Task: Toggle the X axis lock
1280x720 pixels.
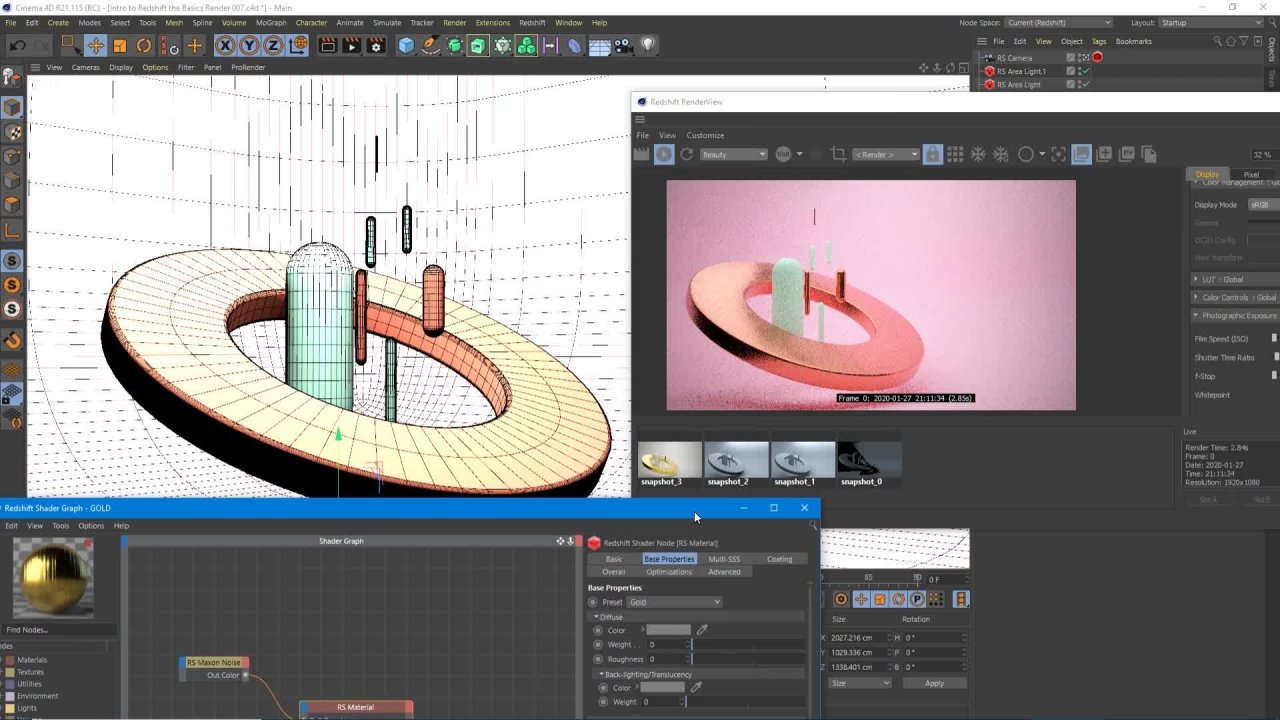Action: coord(225,45)
